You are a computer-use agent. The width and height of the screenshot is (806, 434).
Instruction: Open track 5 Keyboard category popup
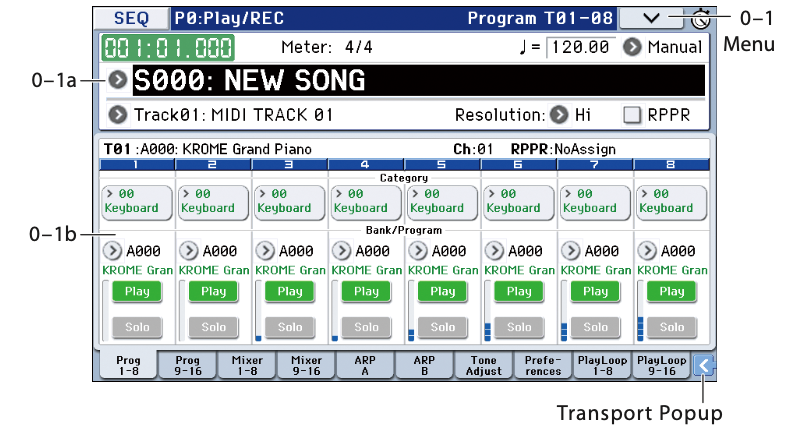tap(443, 203)
